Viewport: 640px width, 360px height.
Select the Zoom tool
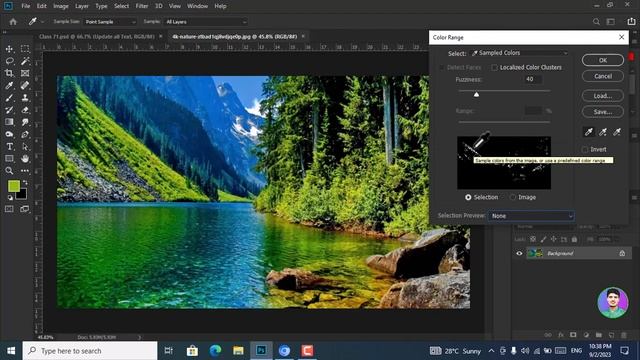pos(9,171)
